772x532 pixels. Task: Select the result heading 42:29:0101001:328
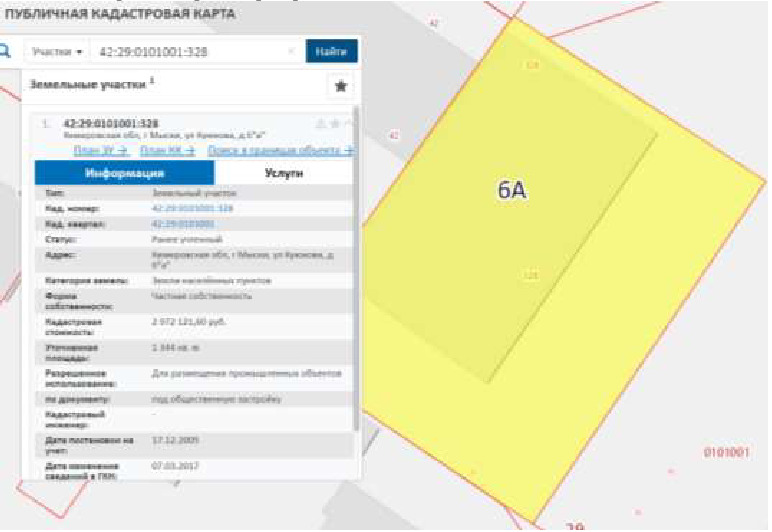110,123
